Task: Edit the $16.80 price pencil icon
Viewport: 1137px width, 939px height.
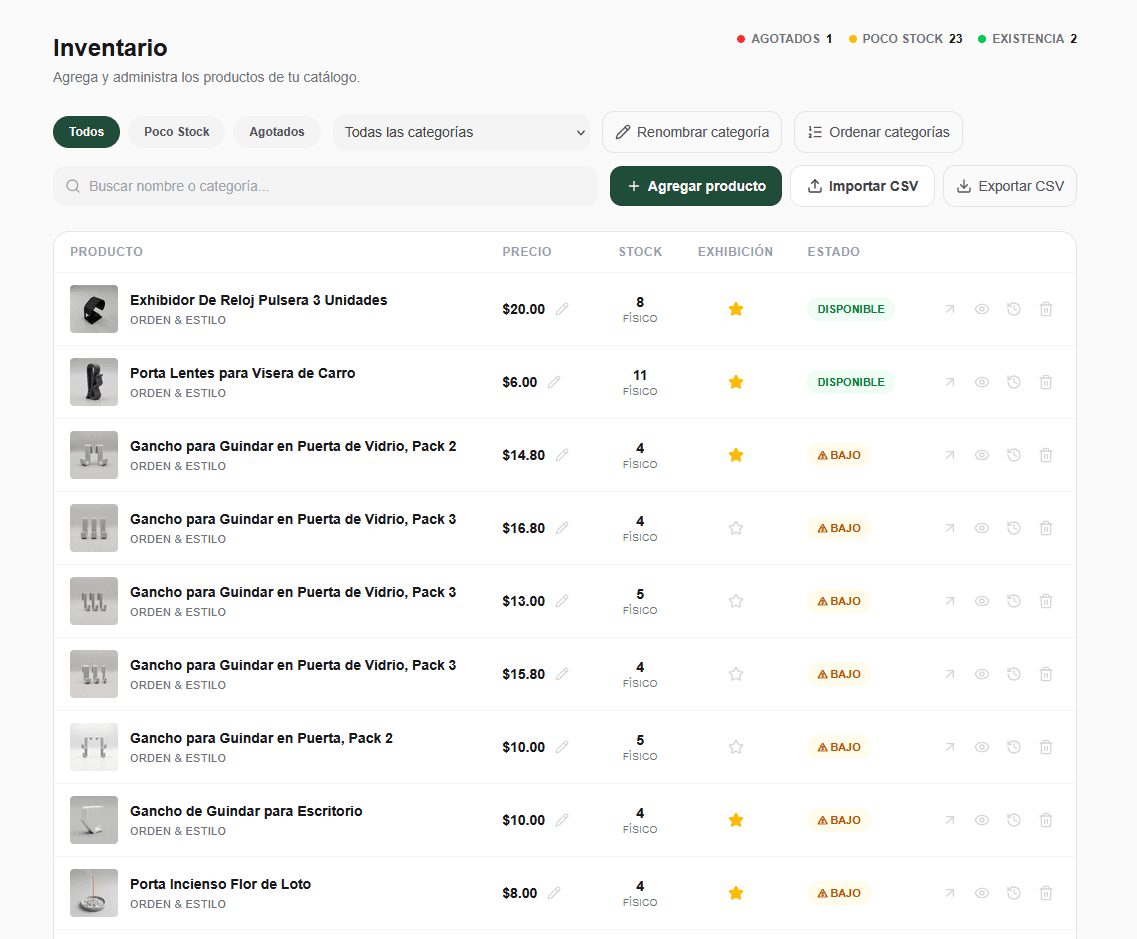Action: point(562,528)
